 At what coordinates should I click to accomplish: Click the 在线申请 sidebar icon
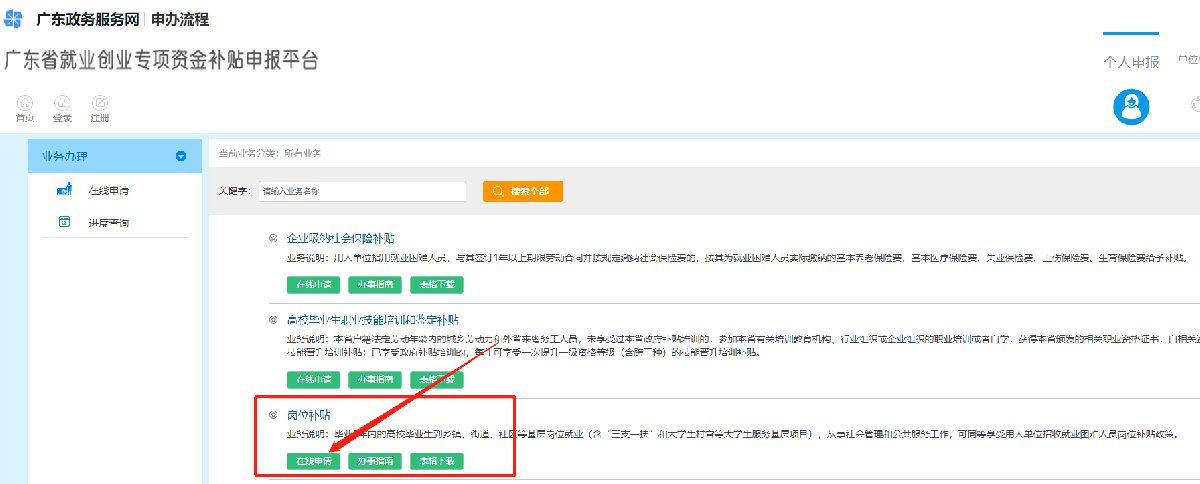[65, 189]
